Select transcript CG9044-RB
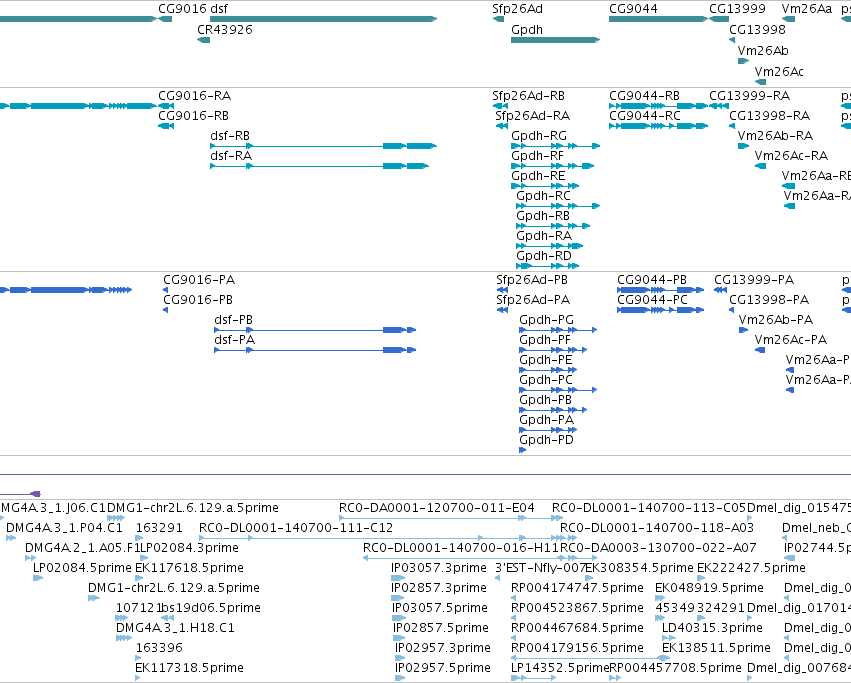The height and width of the screenshot is (683, 851). [658, 106]
